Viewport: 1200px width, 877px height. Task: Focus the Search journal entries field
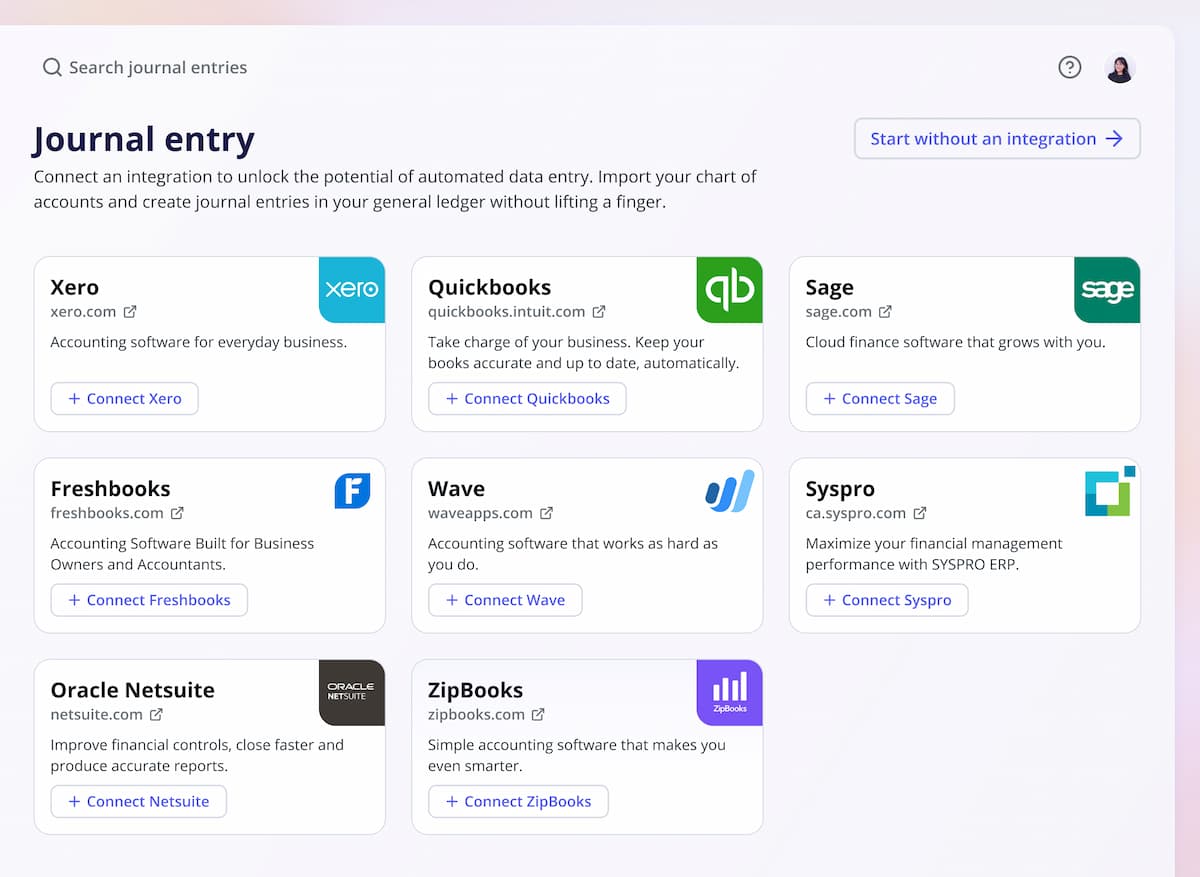(x=158, y=67)
